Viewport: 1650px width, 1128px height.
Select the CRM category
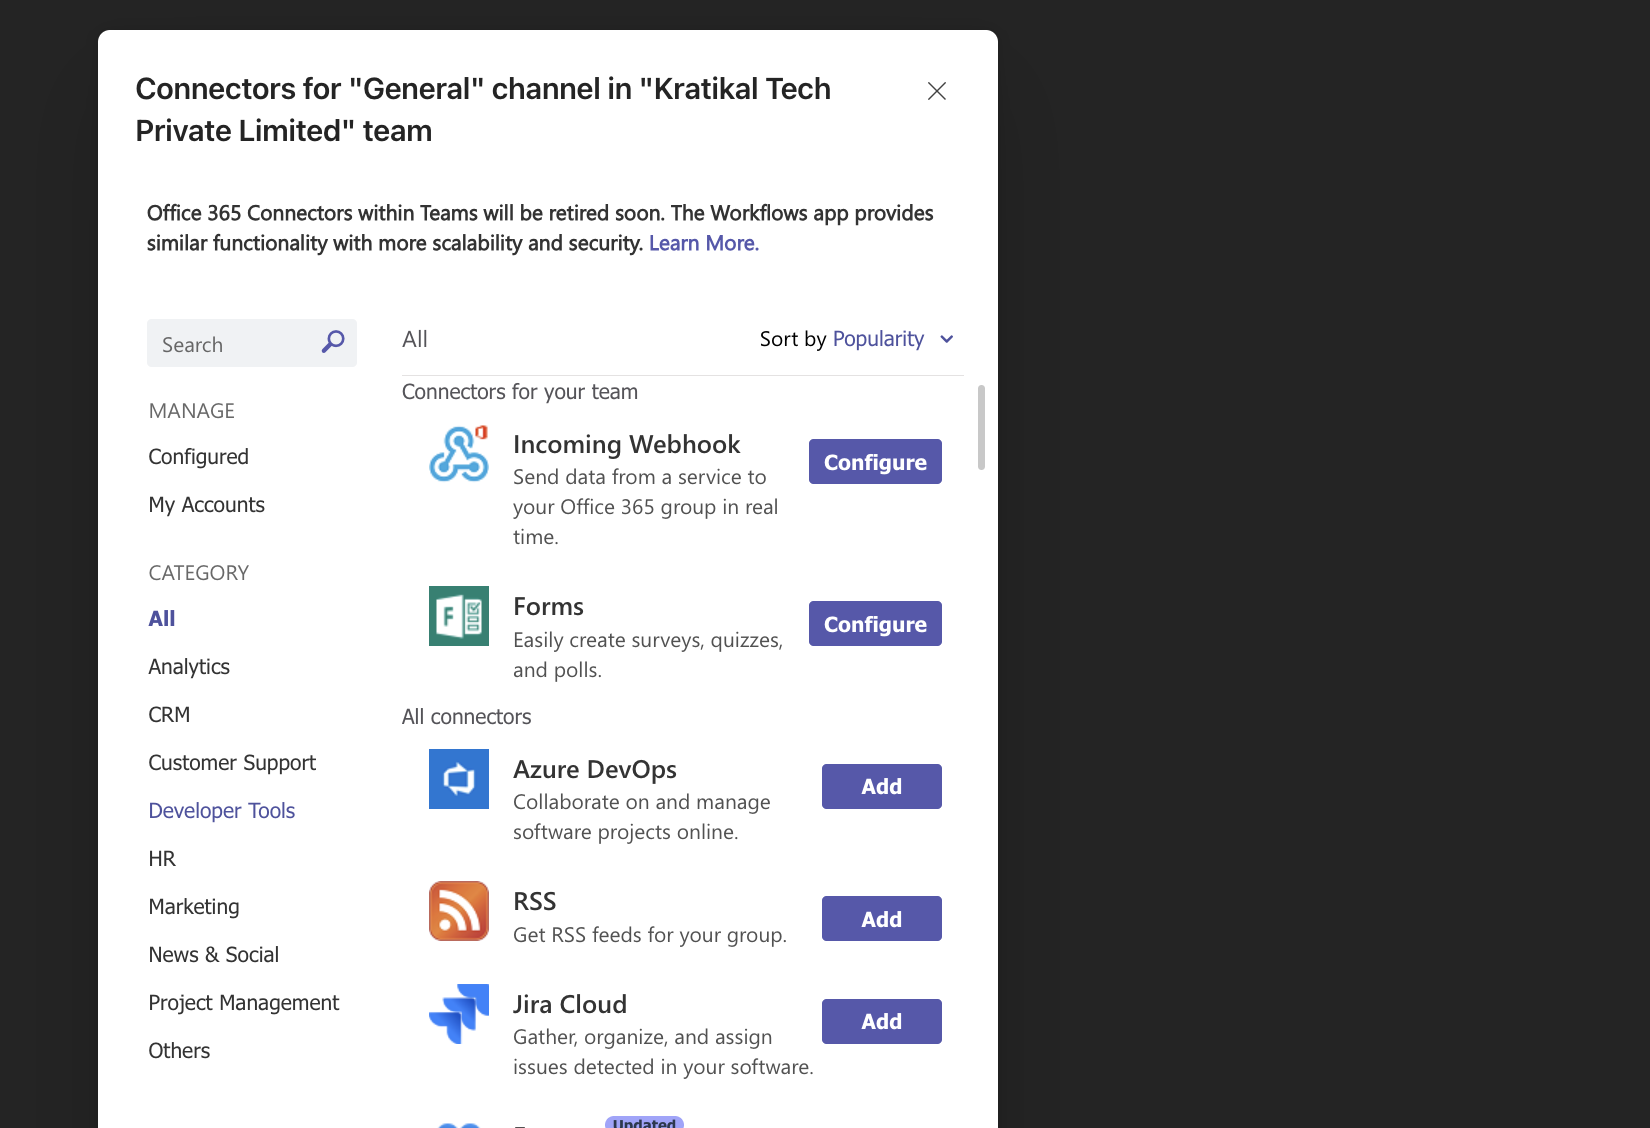click(169, 715)
